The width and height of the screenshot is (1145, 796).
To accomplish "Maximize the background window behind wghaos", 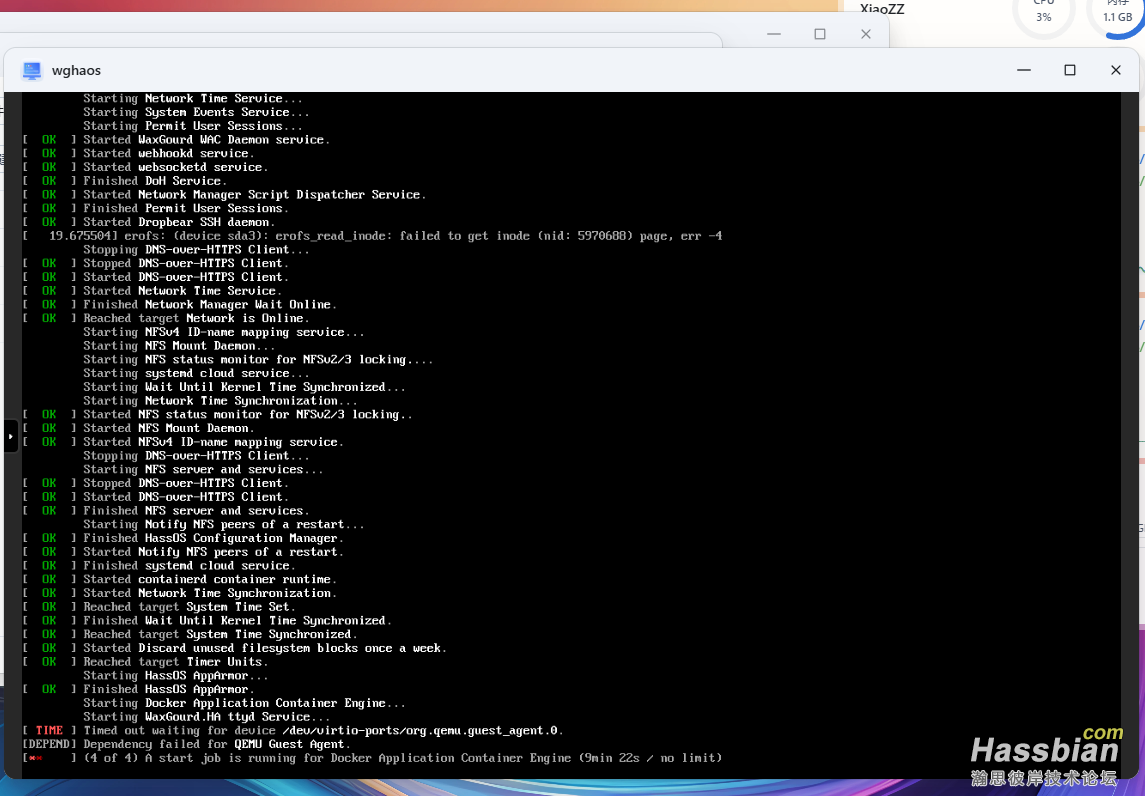I will [x=820, y=34].
